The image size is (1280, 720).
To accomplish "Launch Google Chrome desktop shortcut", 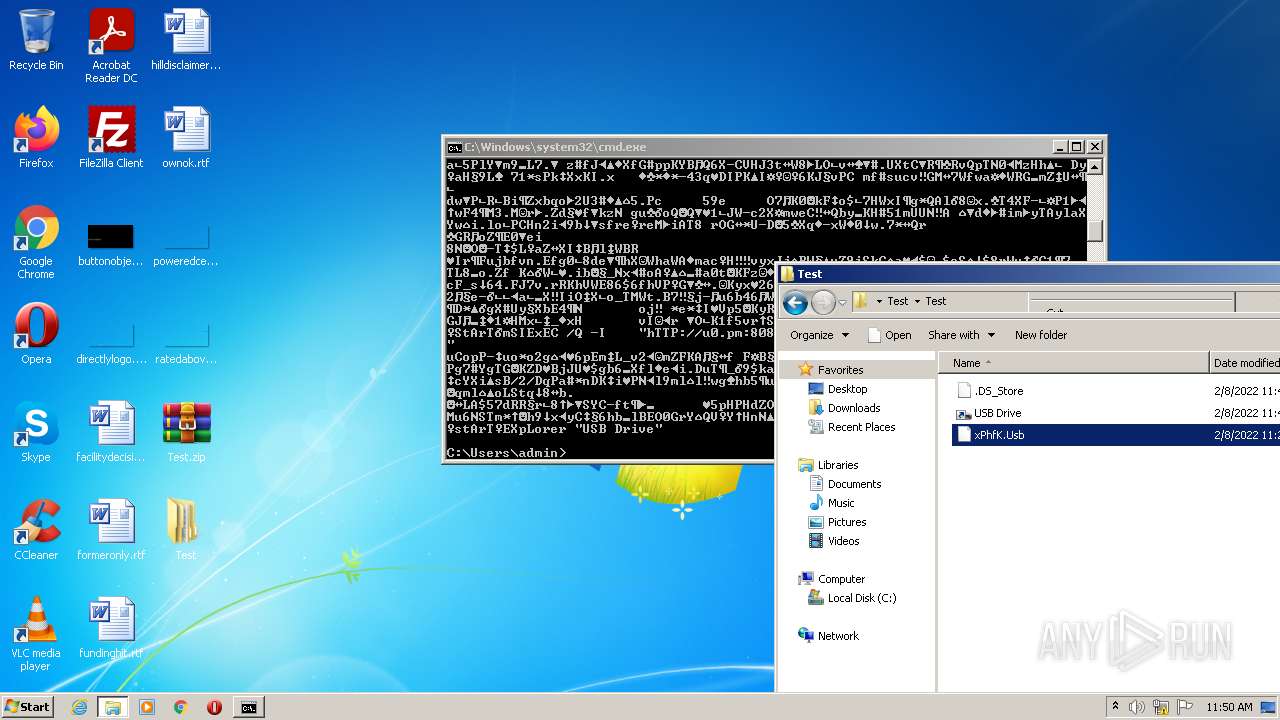I will (36, 242).
